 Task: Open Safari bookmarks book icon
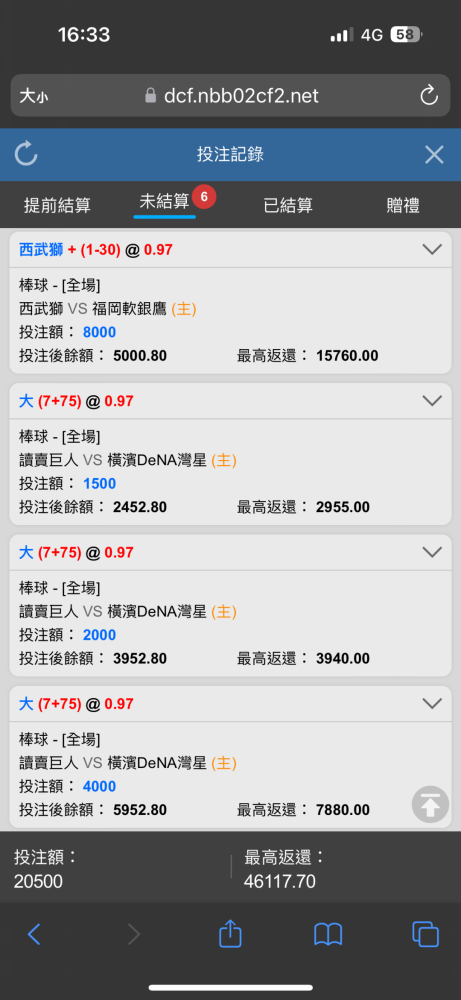[x=328, y=935]
